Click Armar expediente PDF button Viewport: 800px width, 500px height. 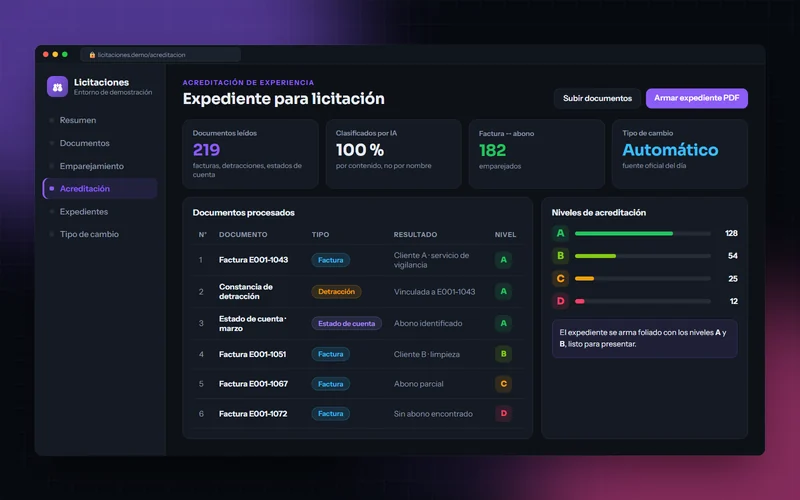(696, 98)
